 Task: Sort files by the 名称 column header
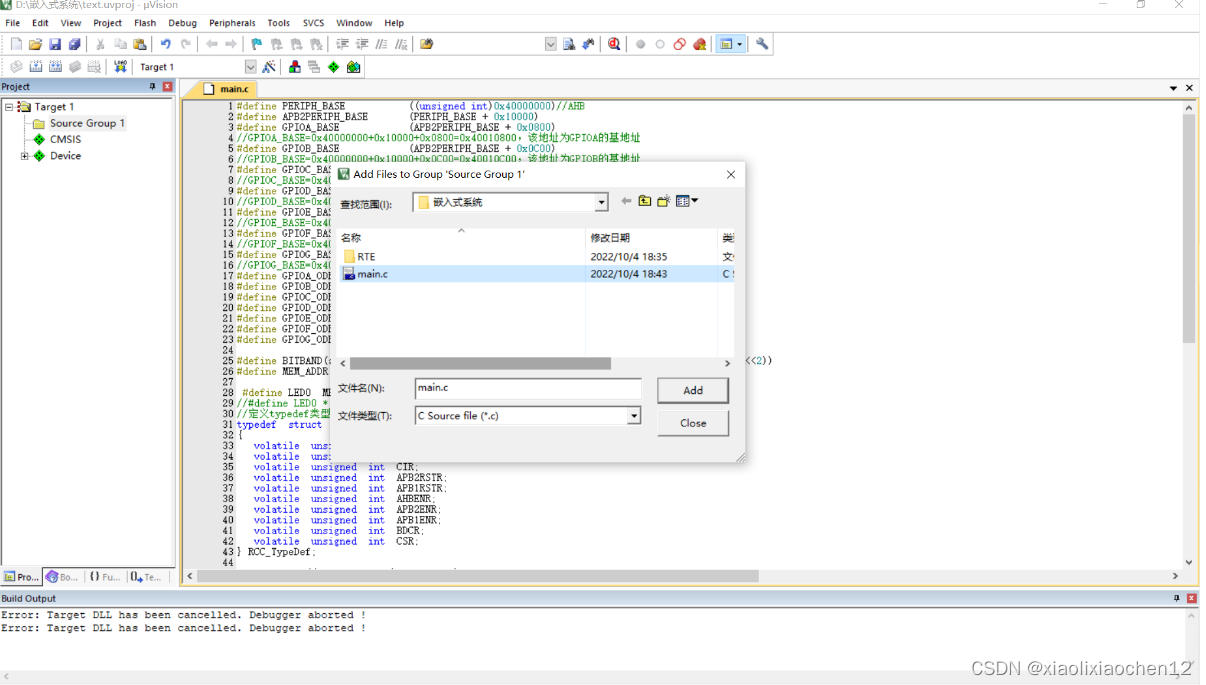coord(460,238)
